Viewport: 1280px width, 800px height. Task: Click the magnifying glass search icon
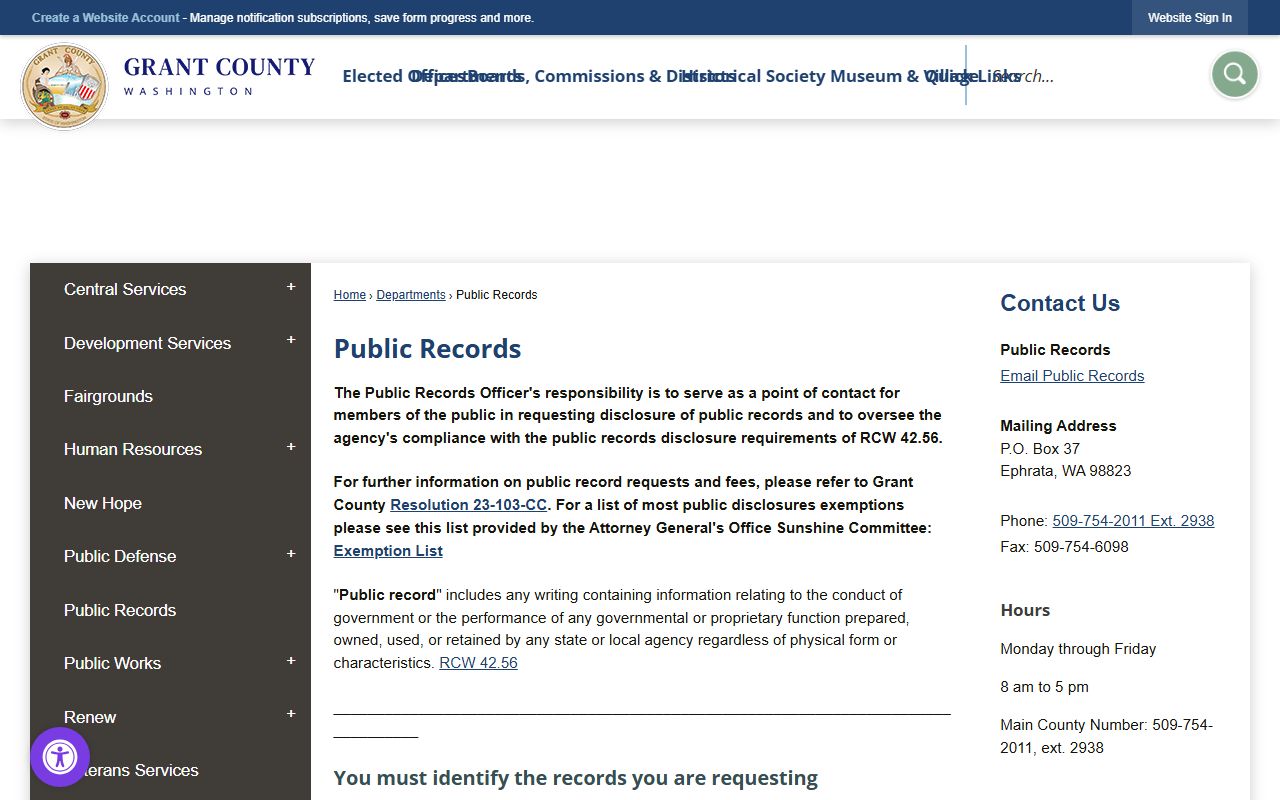(x=1234, y=75)
